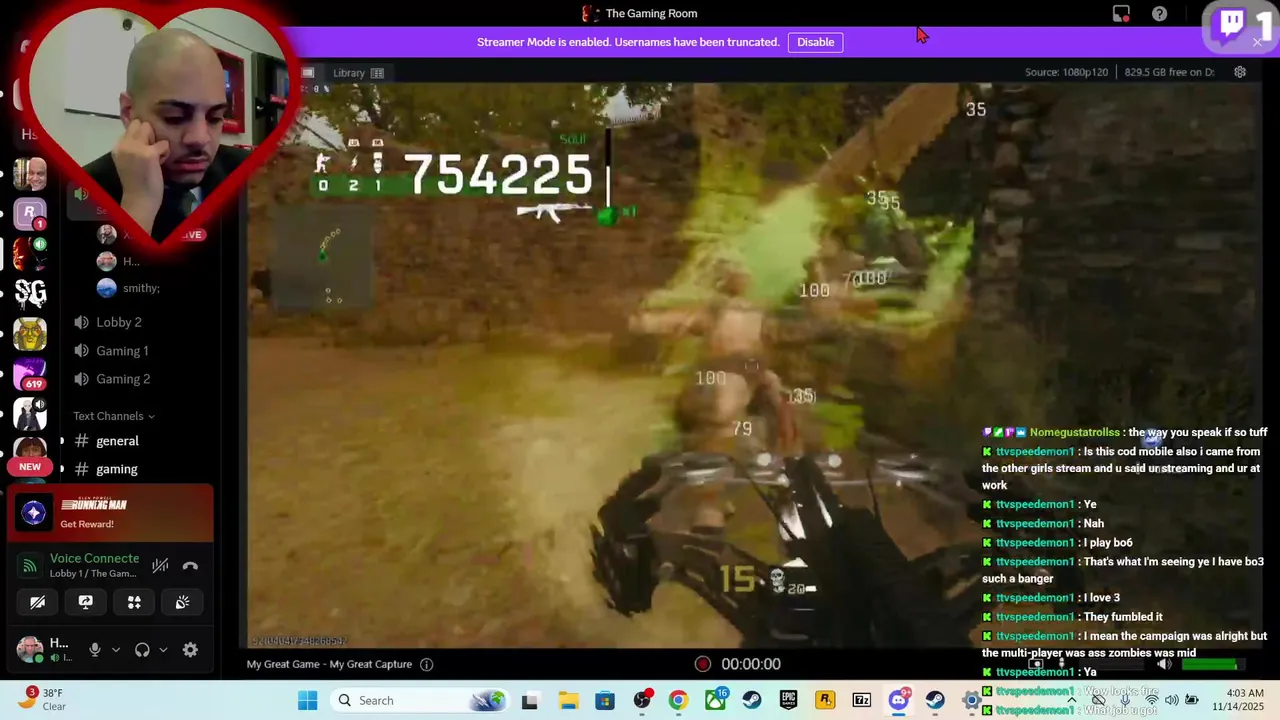Open Epic Games Launcher taskbar icon
Screen dimensions: 1280x720
click(788, 700)
